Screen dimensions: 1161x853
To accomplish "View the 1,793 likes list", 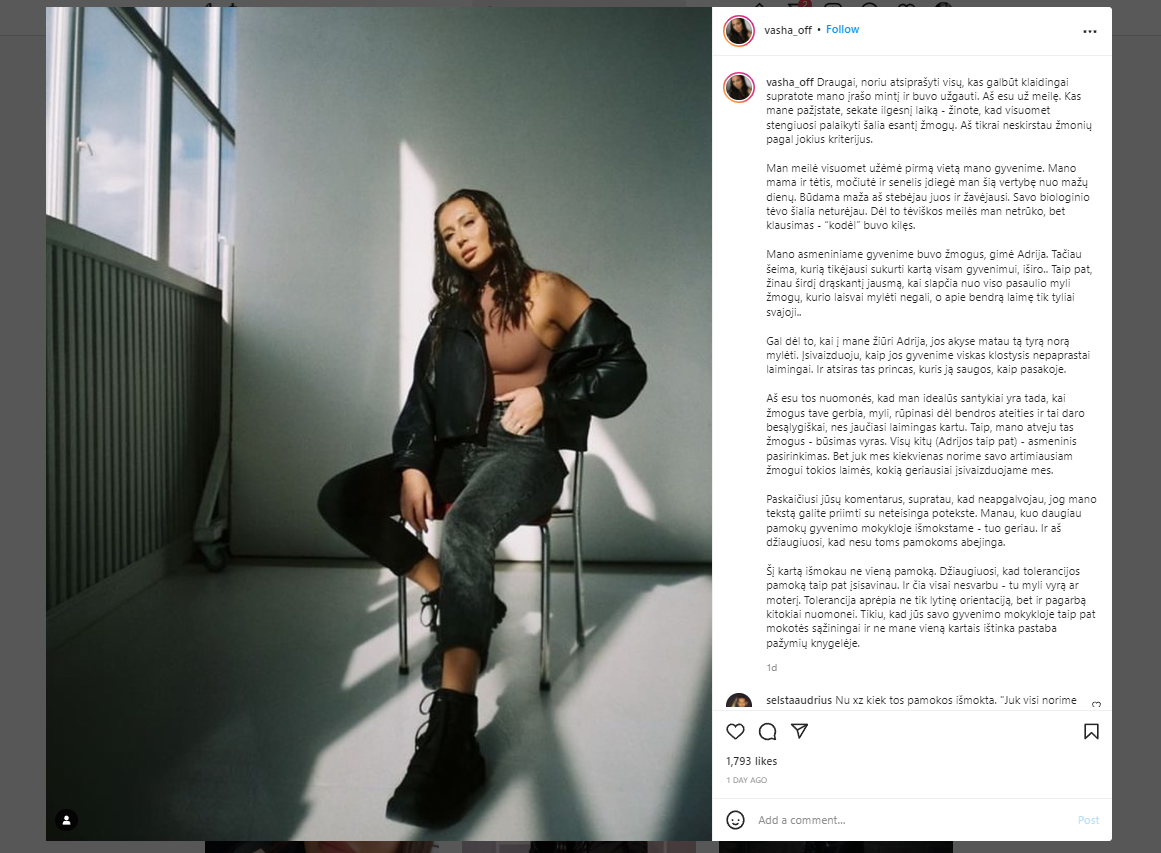I will click(x=752, y=761).
